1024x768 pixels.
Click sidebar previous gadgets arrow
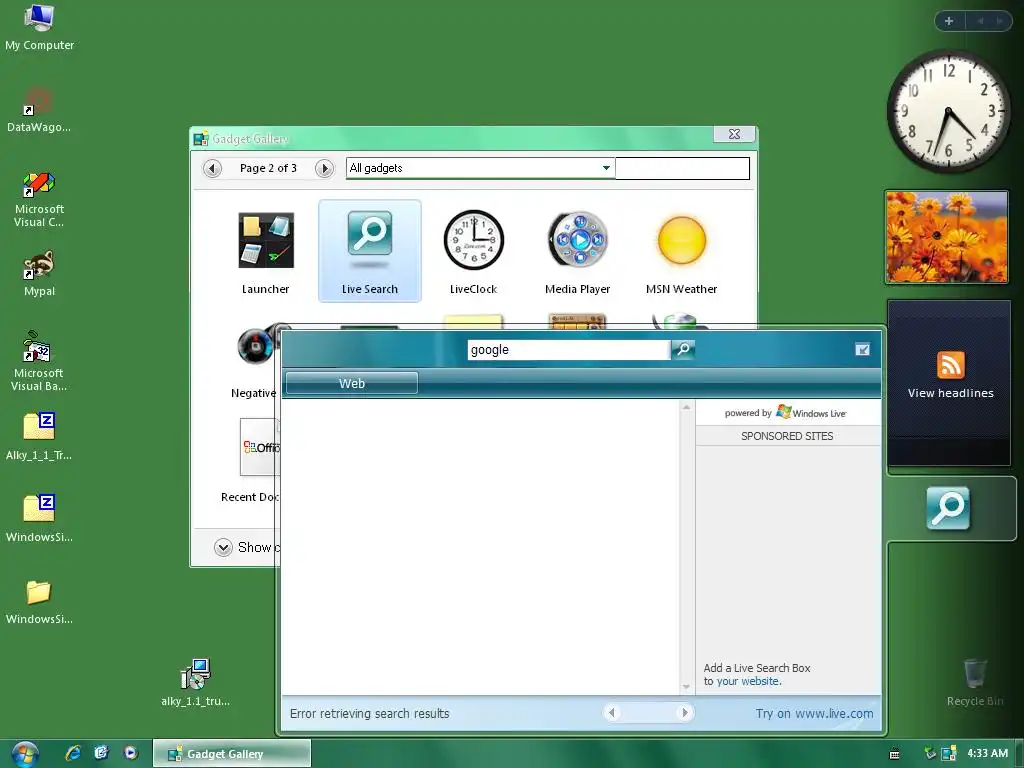pyautogui.click(x=980, y=21)
